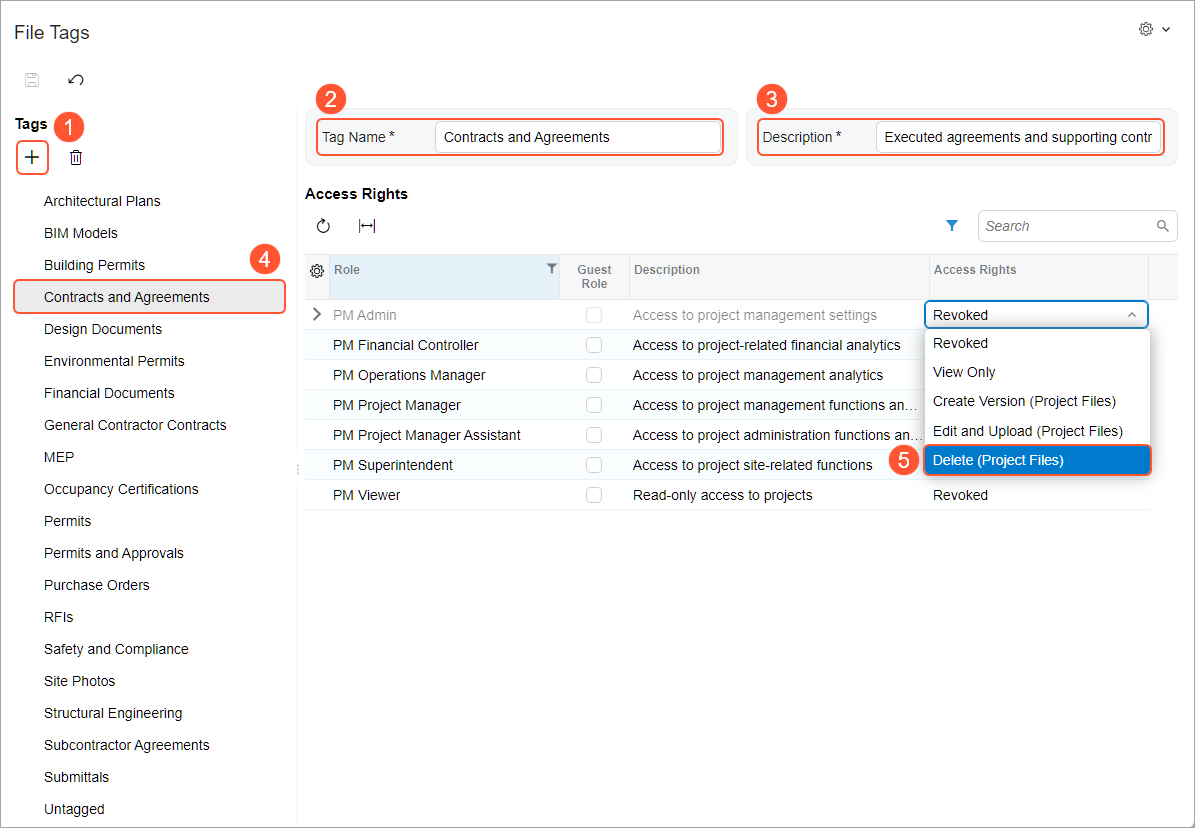Delete tag using the trash icon

click(x=75, y=158)
